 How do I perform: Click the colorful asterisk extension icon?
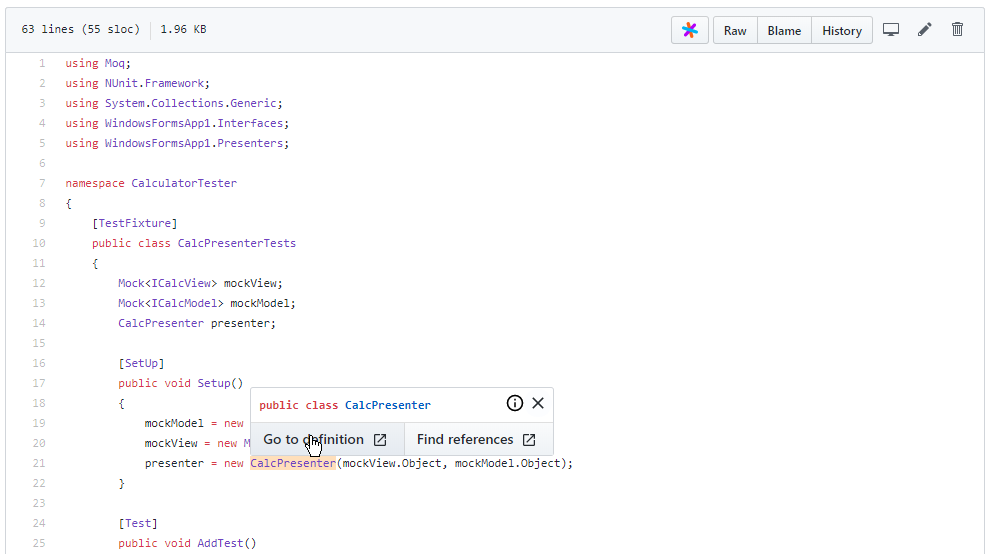[x=690, y=30]
